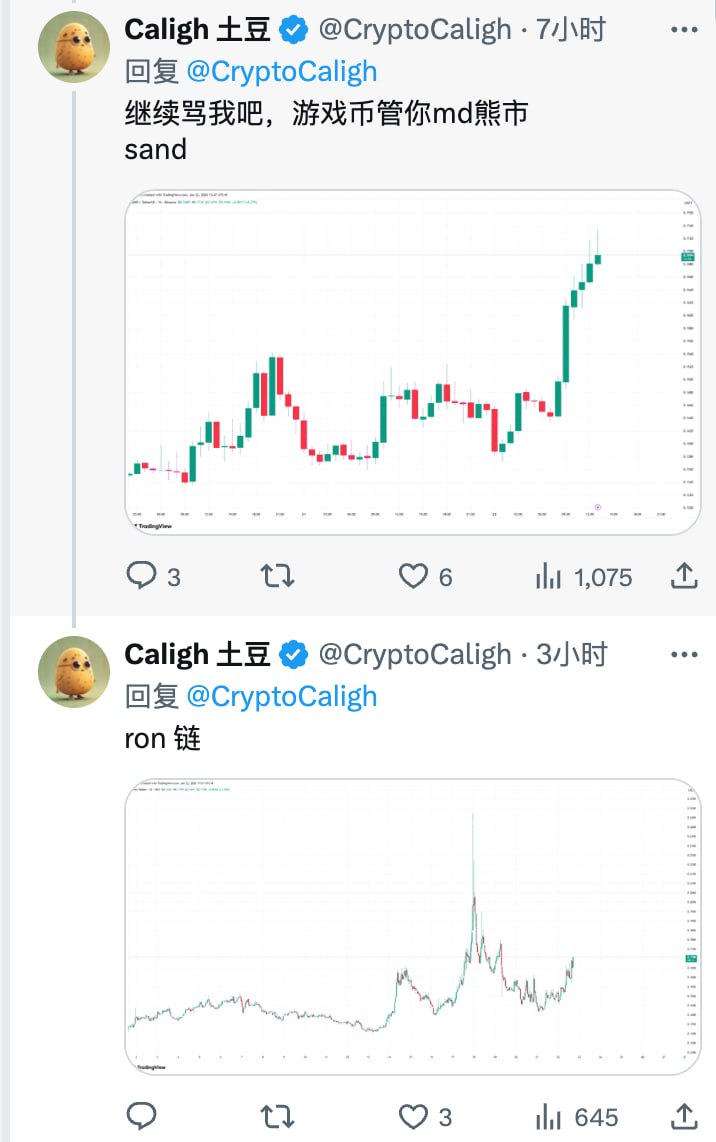The height and width of the screenshot is (1142, 716).
Task: Click the potato avatar on the second tweet
Action: pos(73,672)
